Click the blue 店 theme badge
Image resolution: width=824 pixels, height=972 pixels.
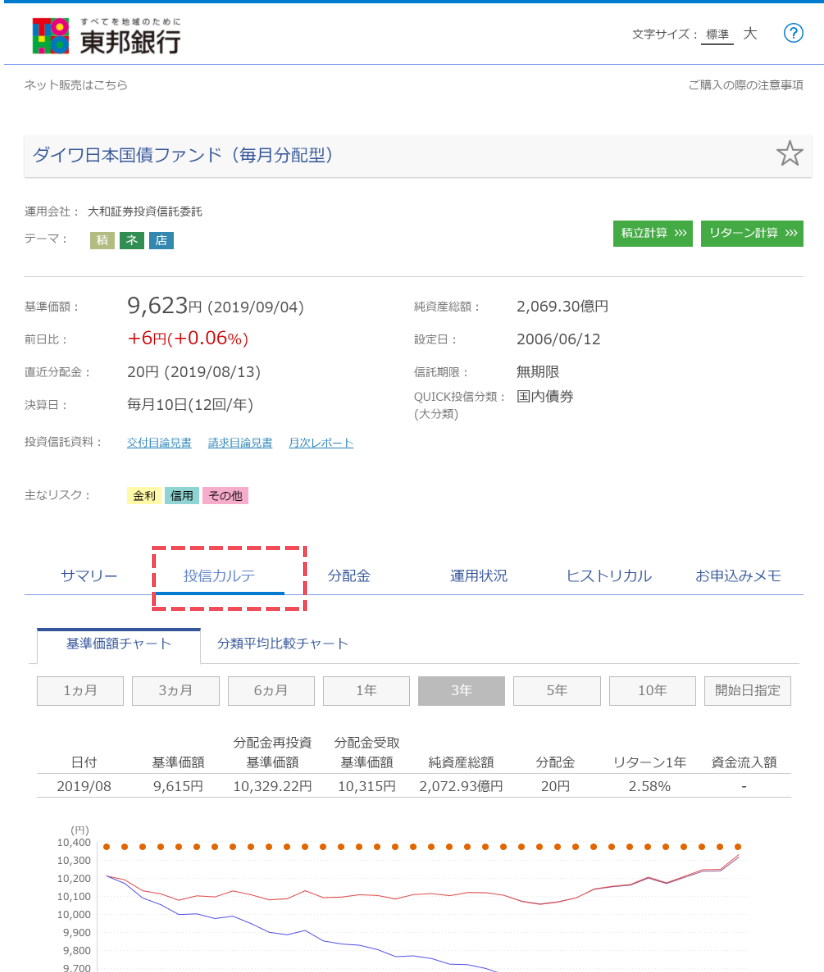161,240
